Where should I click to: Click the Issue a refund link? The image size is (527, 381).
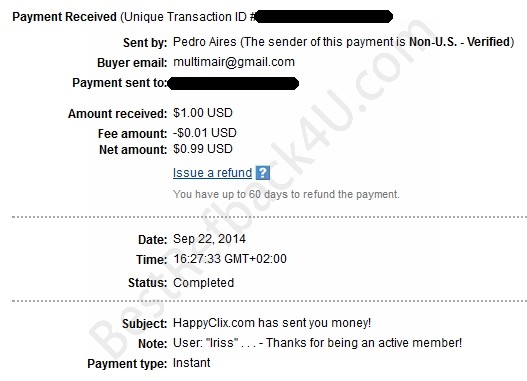[212, 173]
